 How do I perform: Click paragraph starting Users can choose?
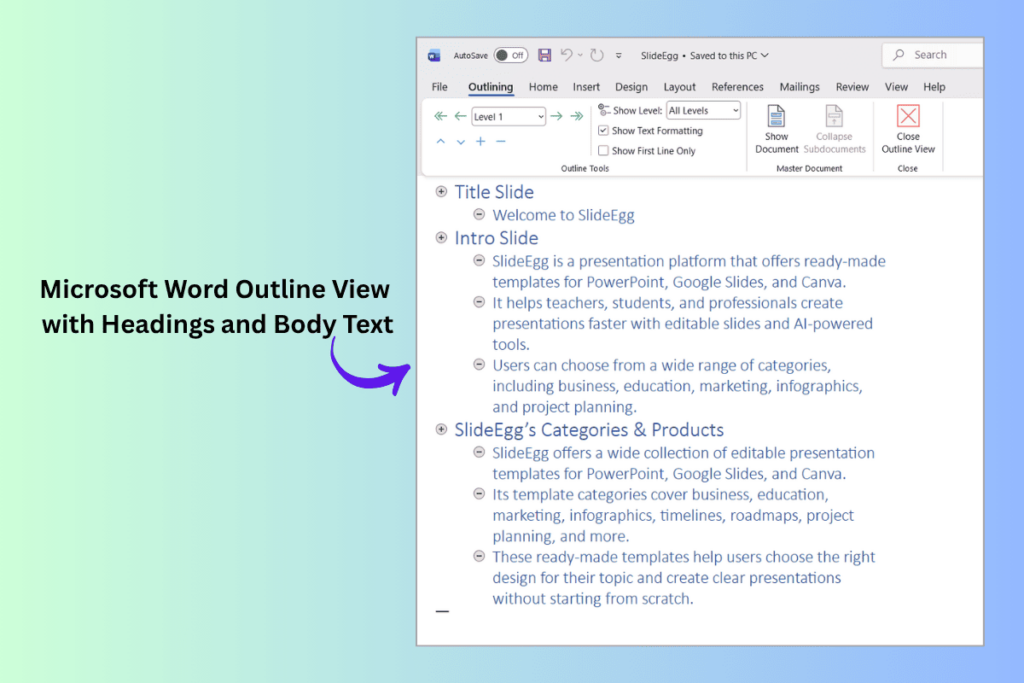[677, 386]
